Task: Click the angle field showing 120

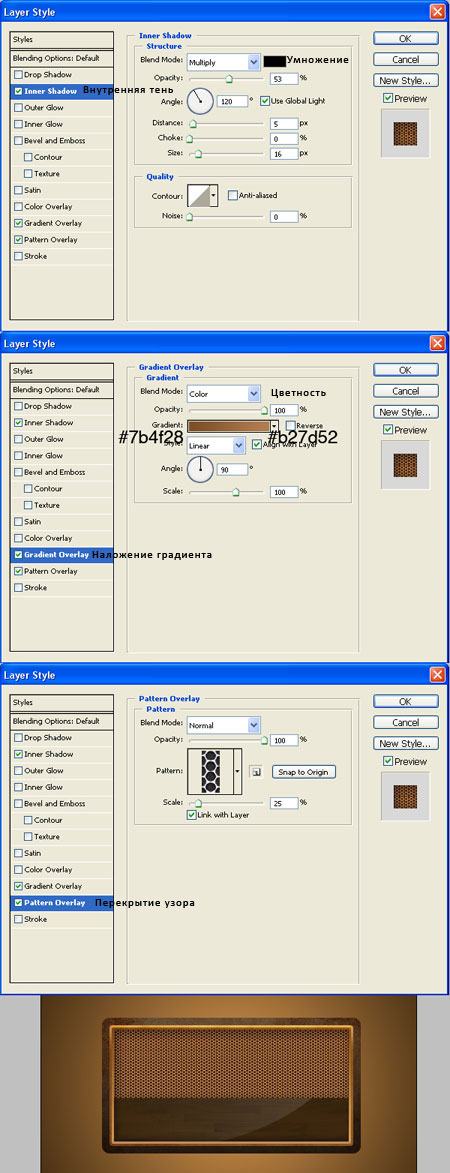Action: point(232,100)
